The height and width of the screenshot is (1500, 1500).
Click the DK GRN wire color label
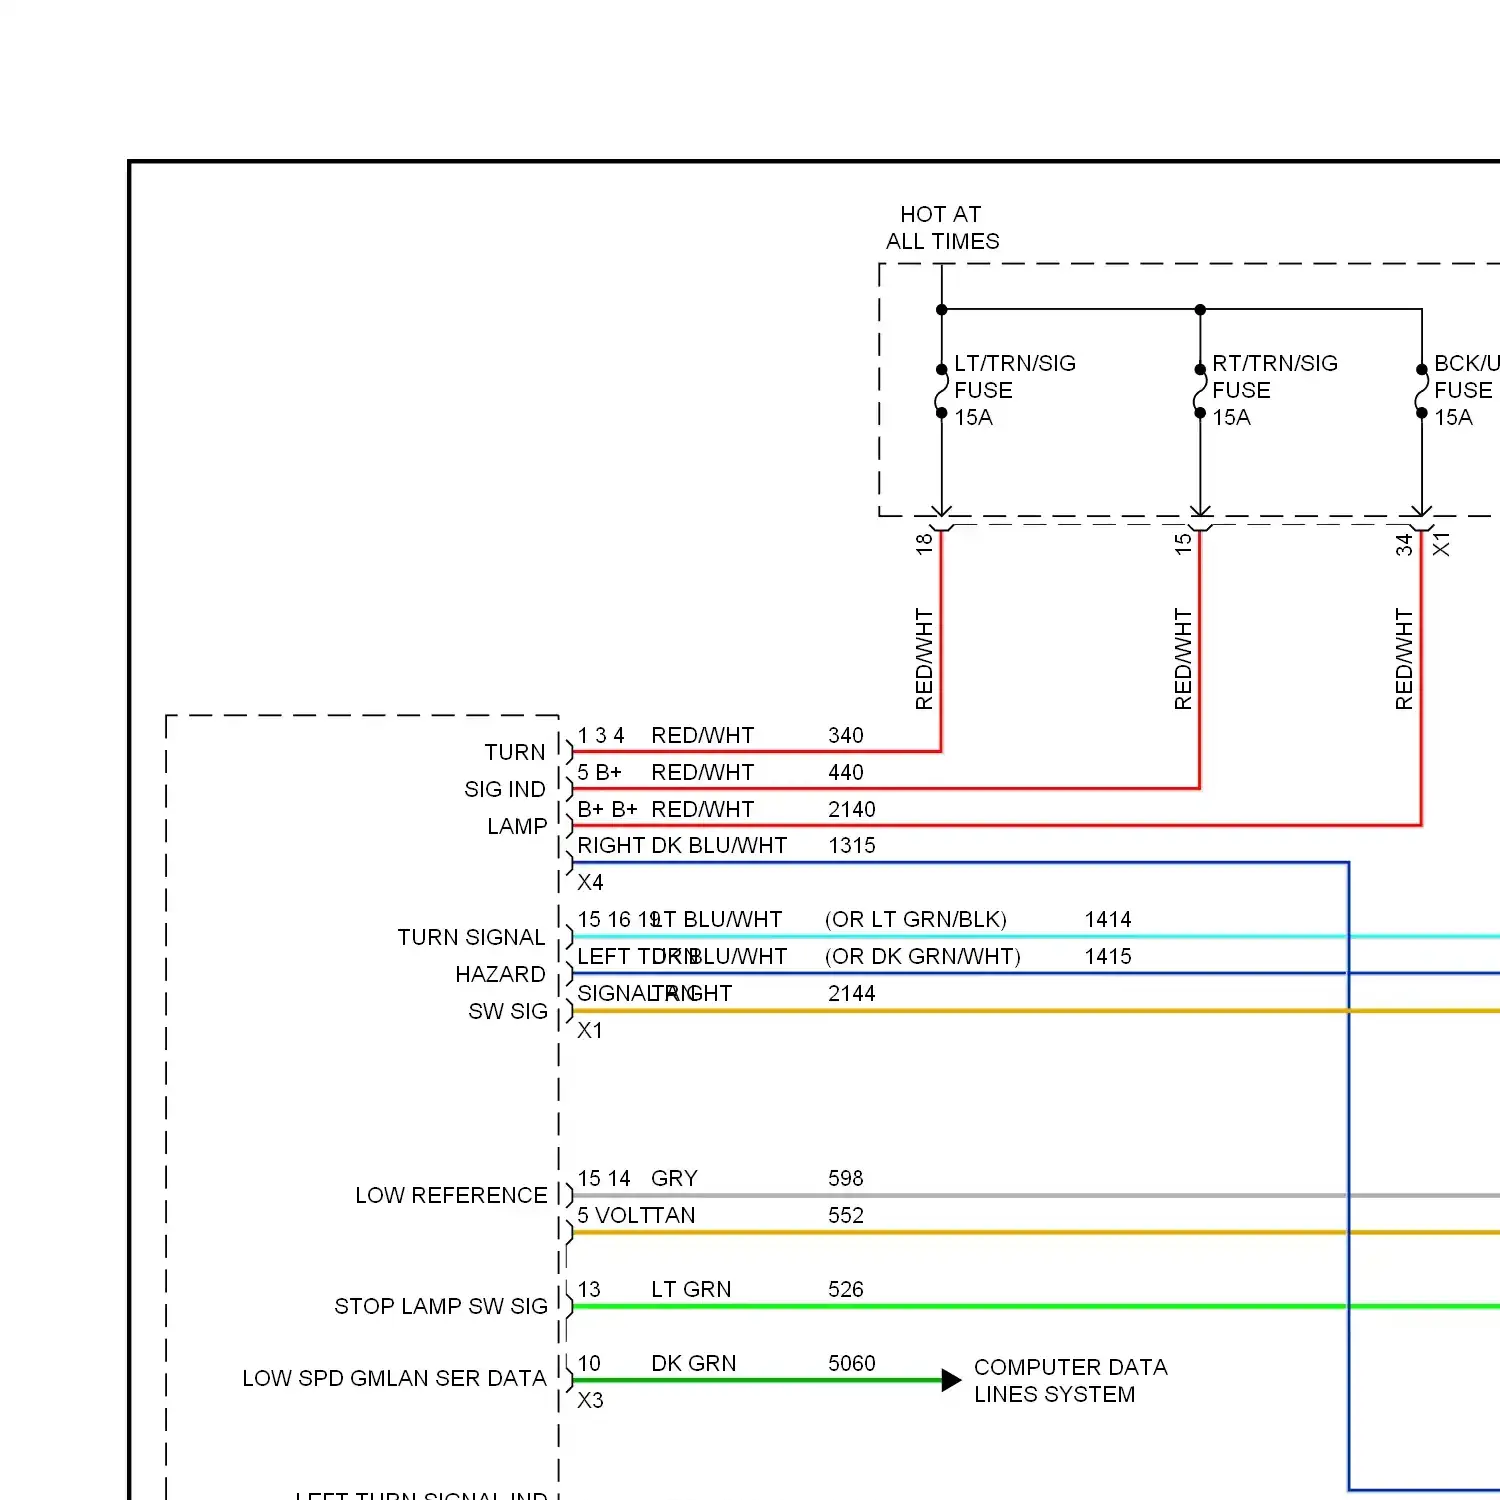point(693,1363)
